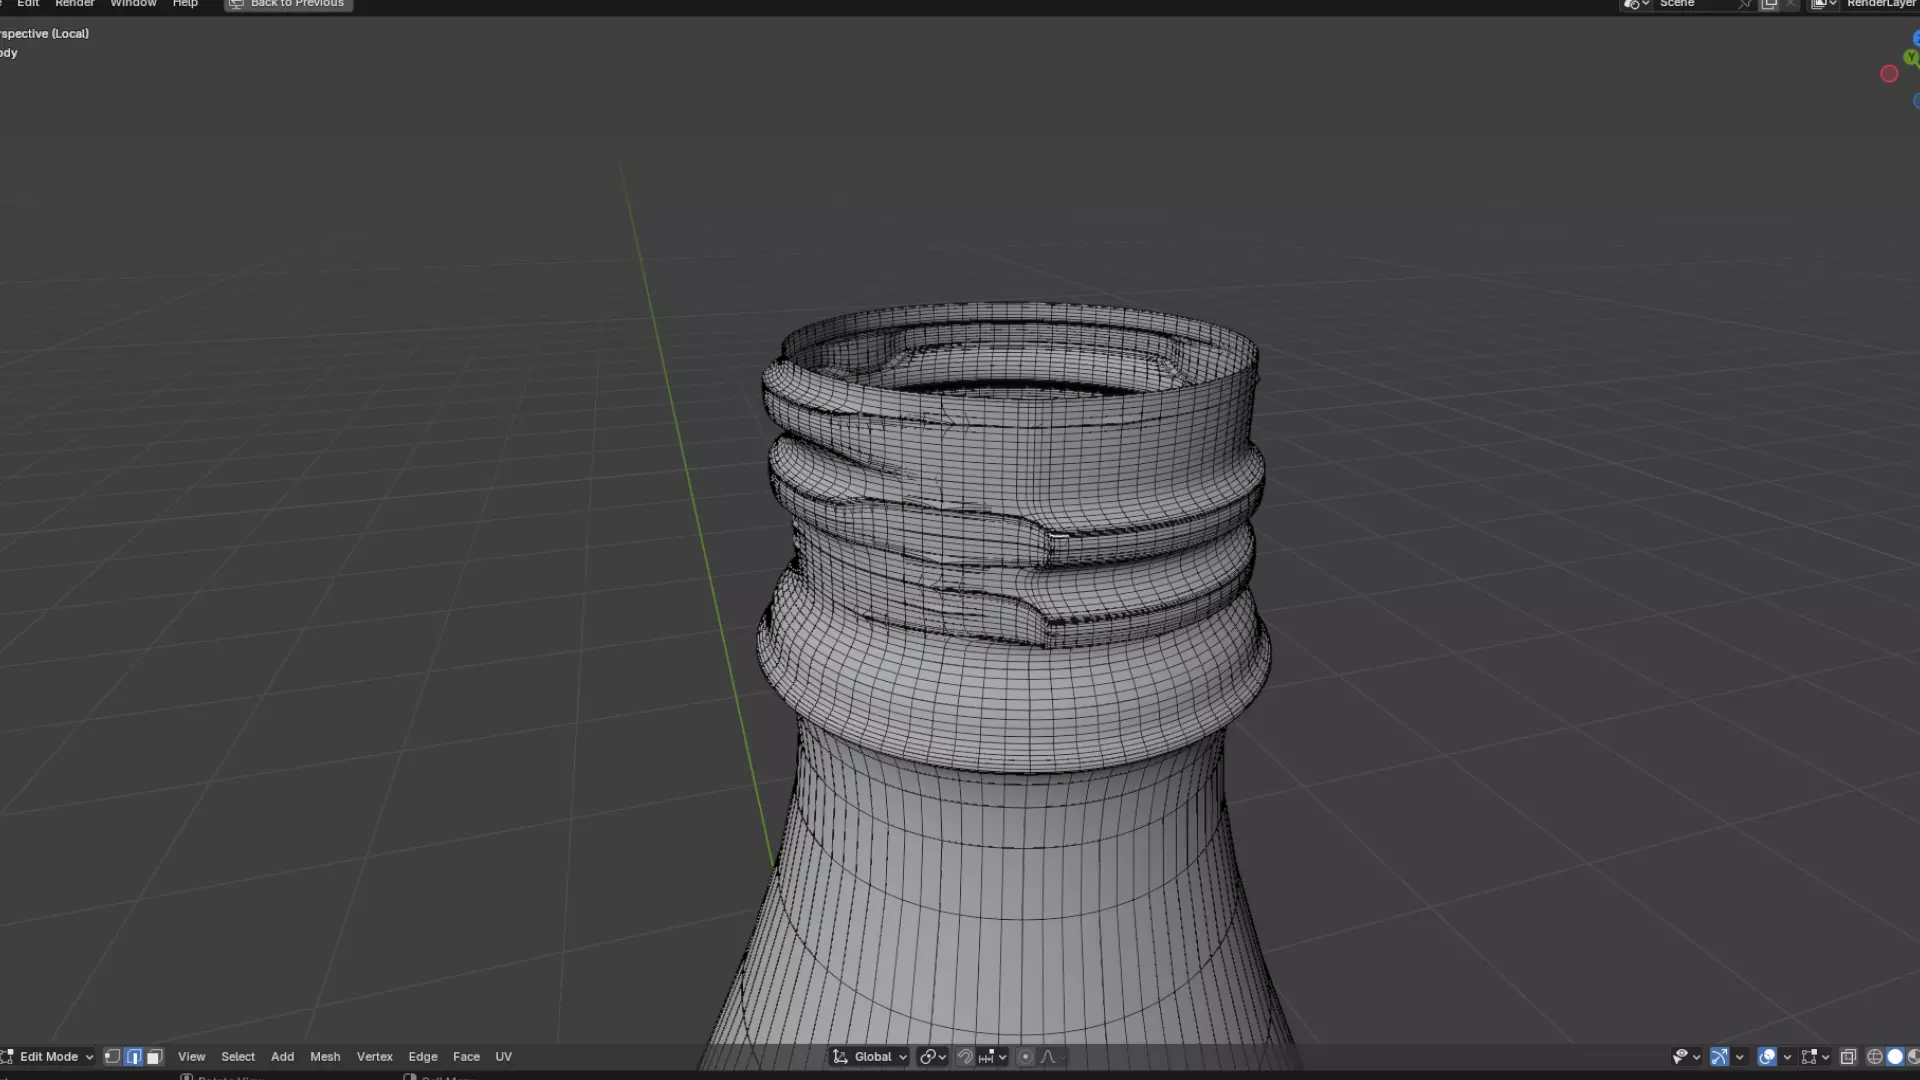Screen dimensions: 1920x1080
Task: Switch to face select mode
Action: (x=154, y=1057)
